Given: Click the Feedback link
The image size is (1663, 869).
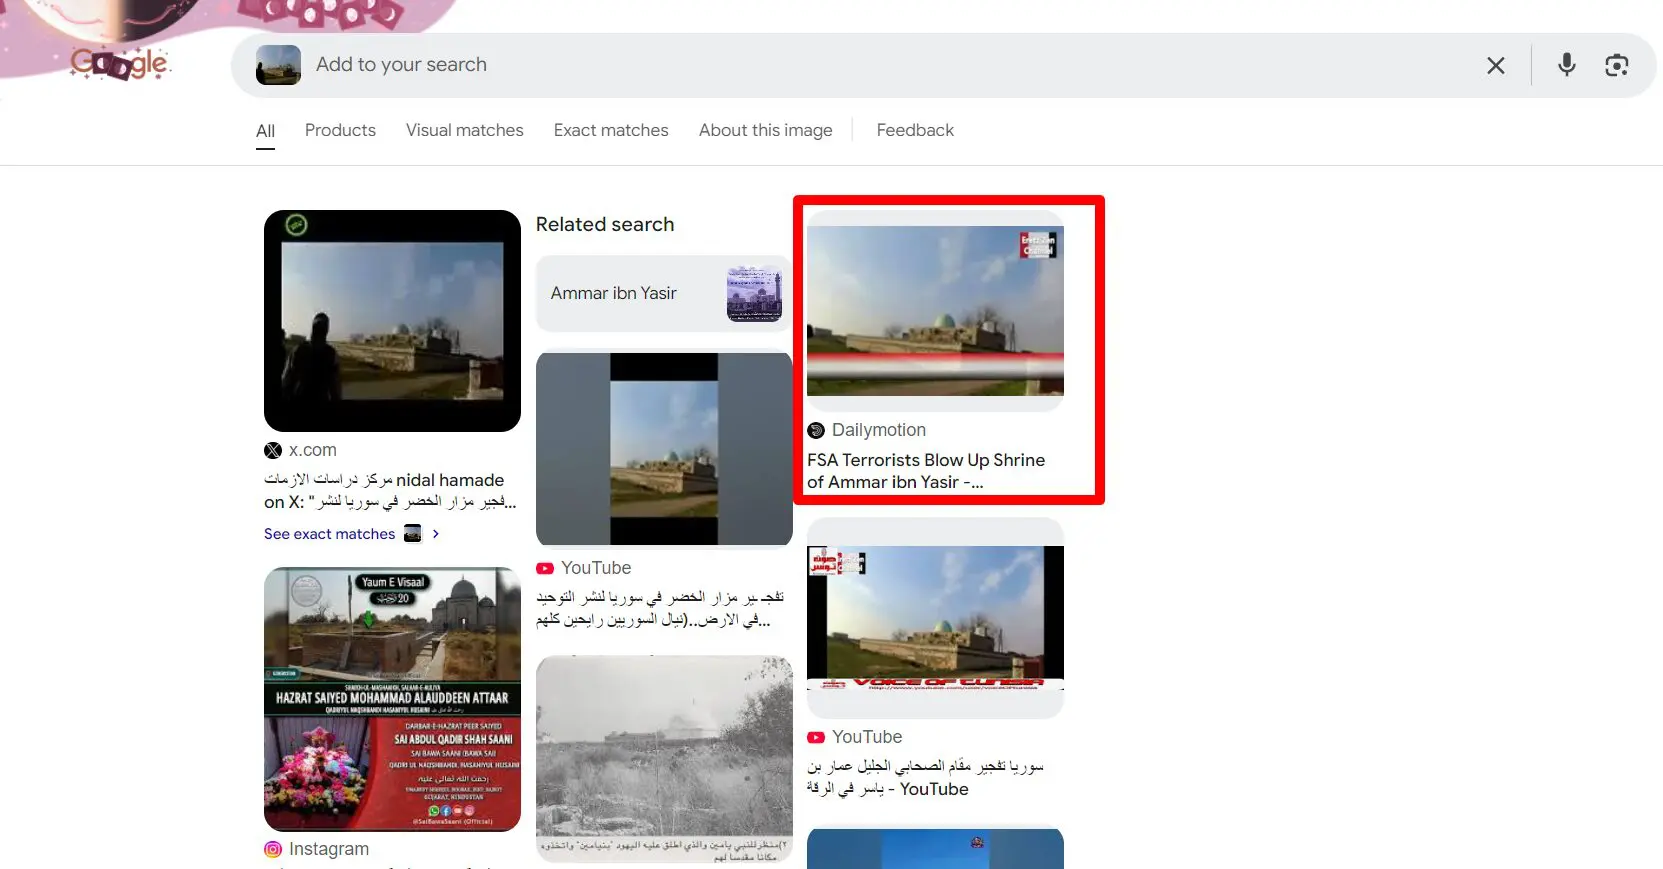Looking at the screenshot, I should tap(915, 130).
